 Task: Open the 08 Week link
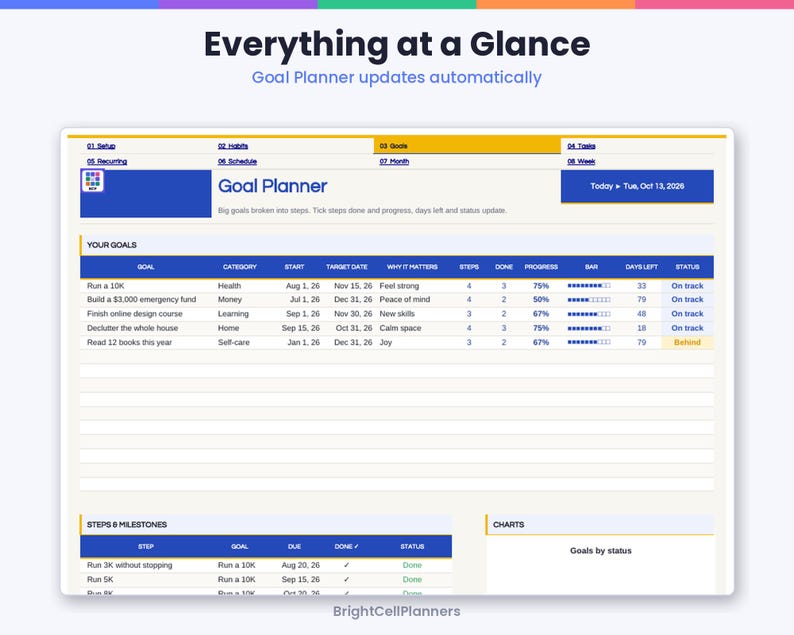coord(581,162)
